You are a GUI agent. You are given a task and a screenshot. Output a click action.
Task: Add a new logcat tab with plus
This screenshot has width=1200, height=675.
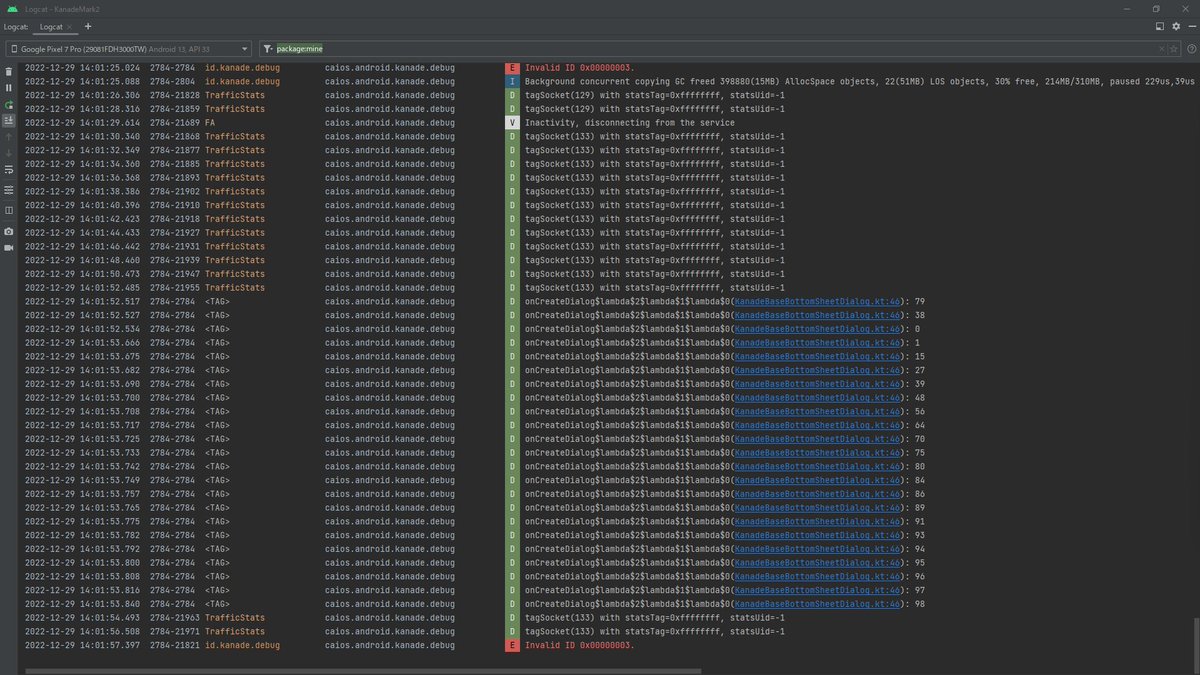(88, 26)
